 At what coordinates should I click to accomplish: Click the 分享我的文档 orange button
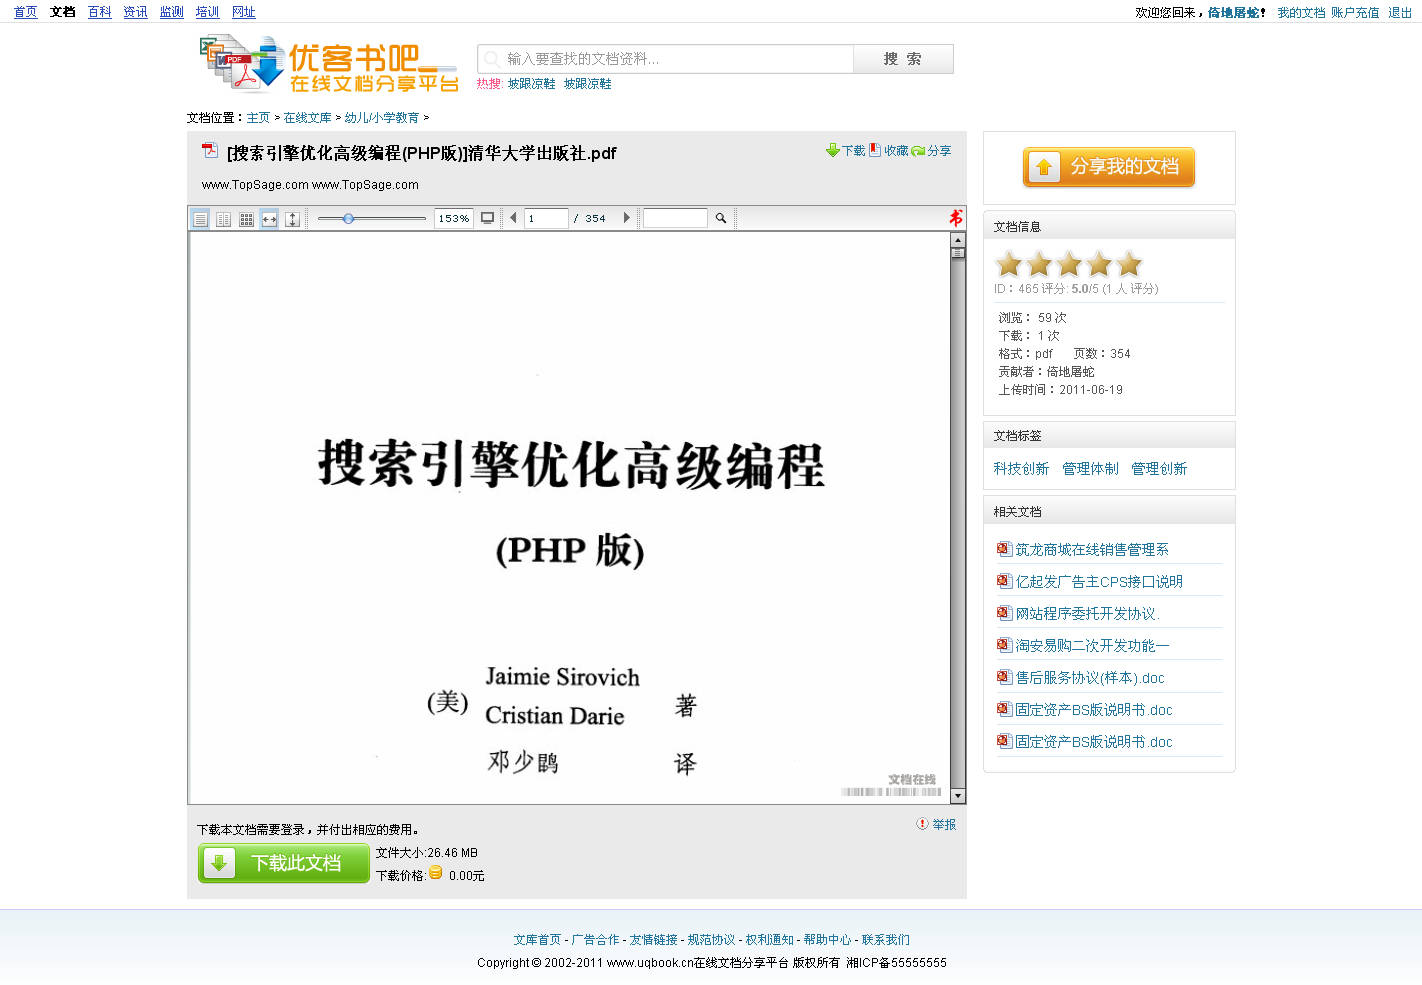pyautogui.click(x=1109, y=167)
